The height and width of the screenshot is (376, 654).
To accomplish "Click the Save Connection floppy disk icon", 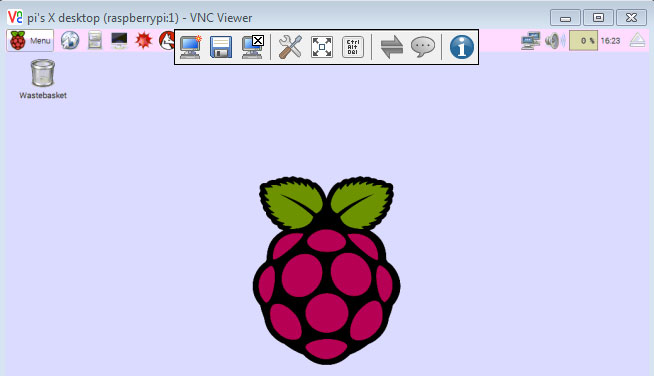I will (221, 47).
